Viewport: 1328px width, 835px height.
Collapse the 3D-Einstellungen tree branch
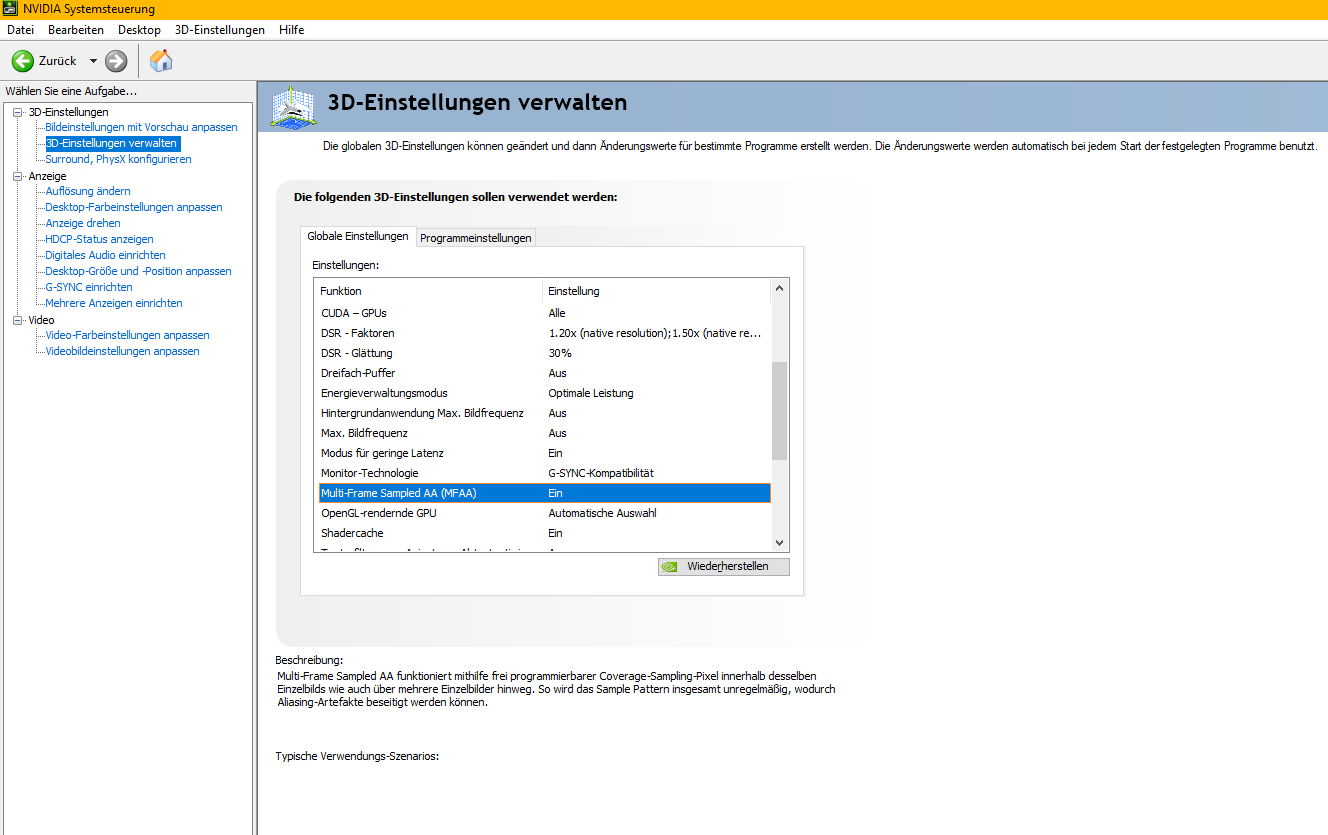[17, 111]
